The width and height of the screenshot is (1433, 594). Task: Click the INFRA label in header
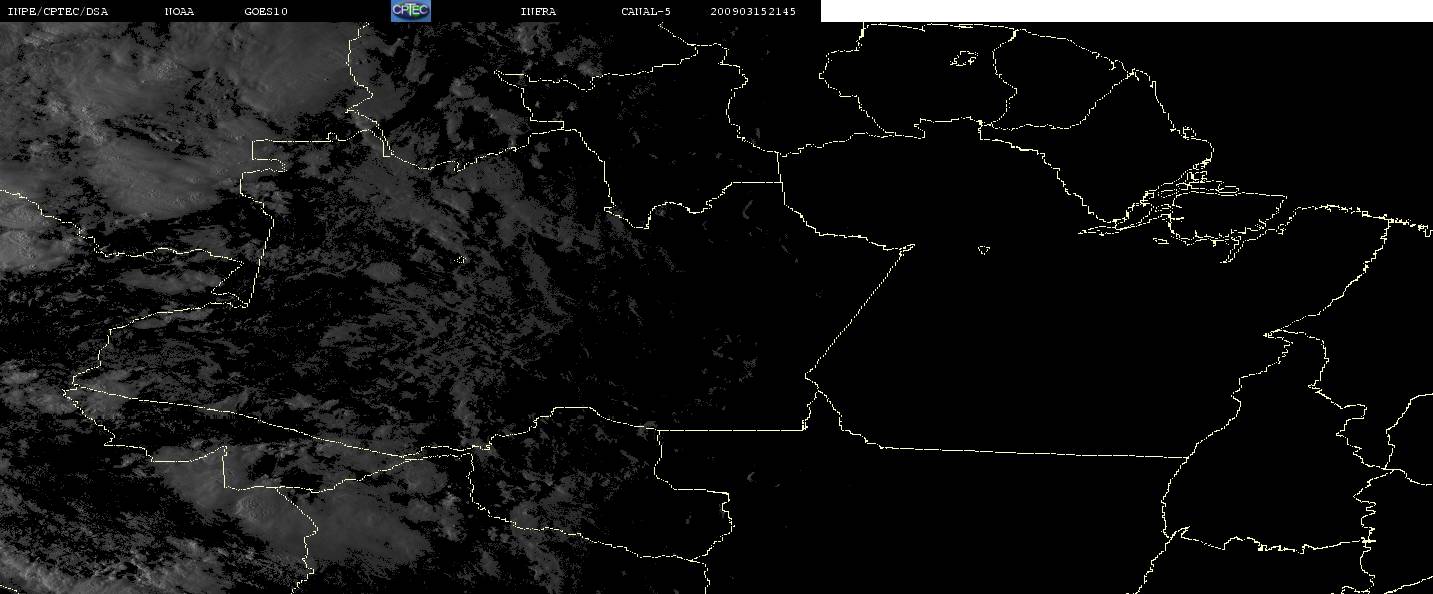click(x=538, y=11)
